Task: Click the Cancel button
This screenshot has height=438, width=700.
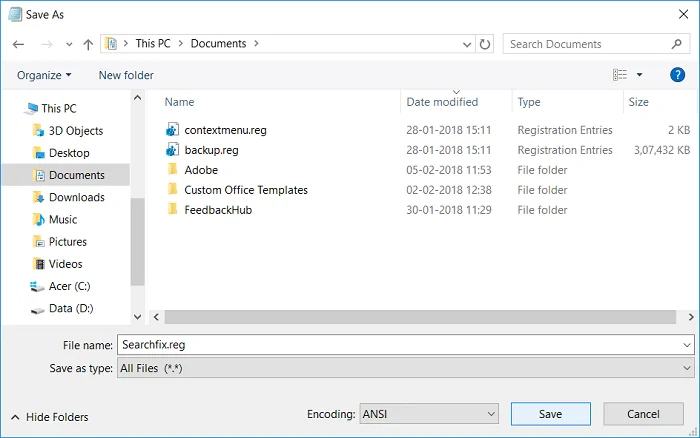Action: (643, 414)
